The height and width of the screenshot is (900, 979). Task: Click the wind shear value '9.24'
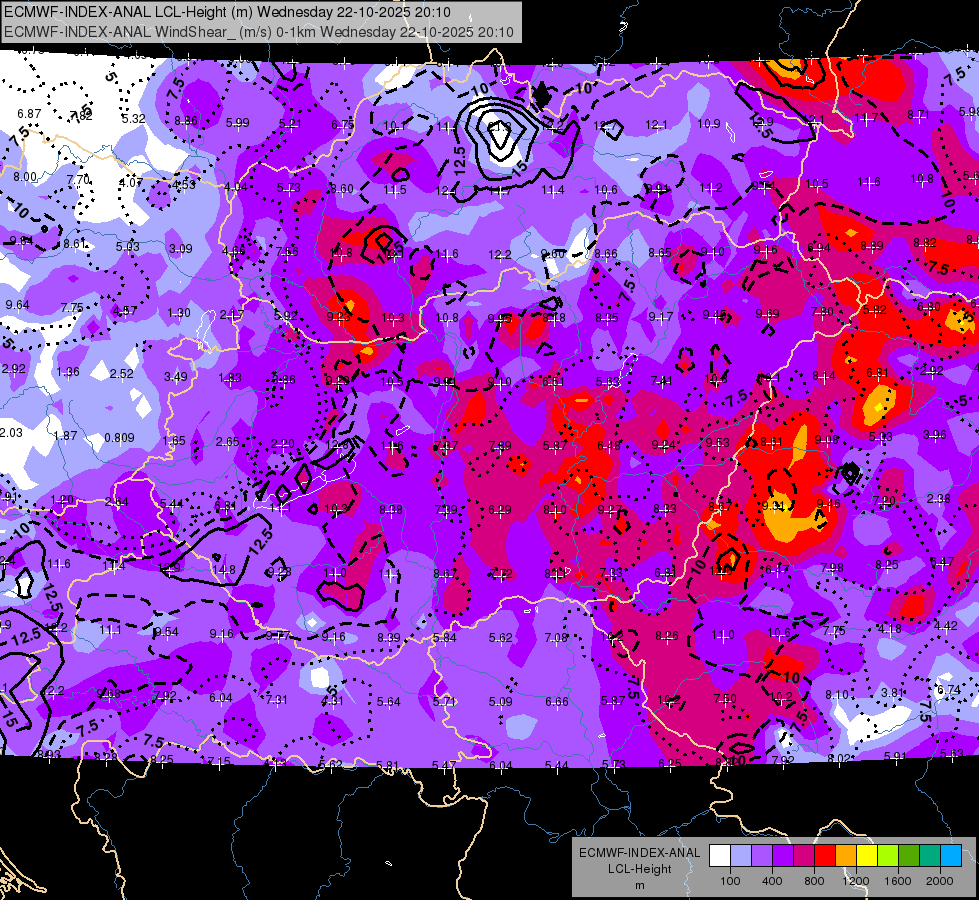point(663,444)
